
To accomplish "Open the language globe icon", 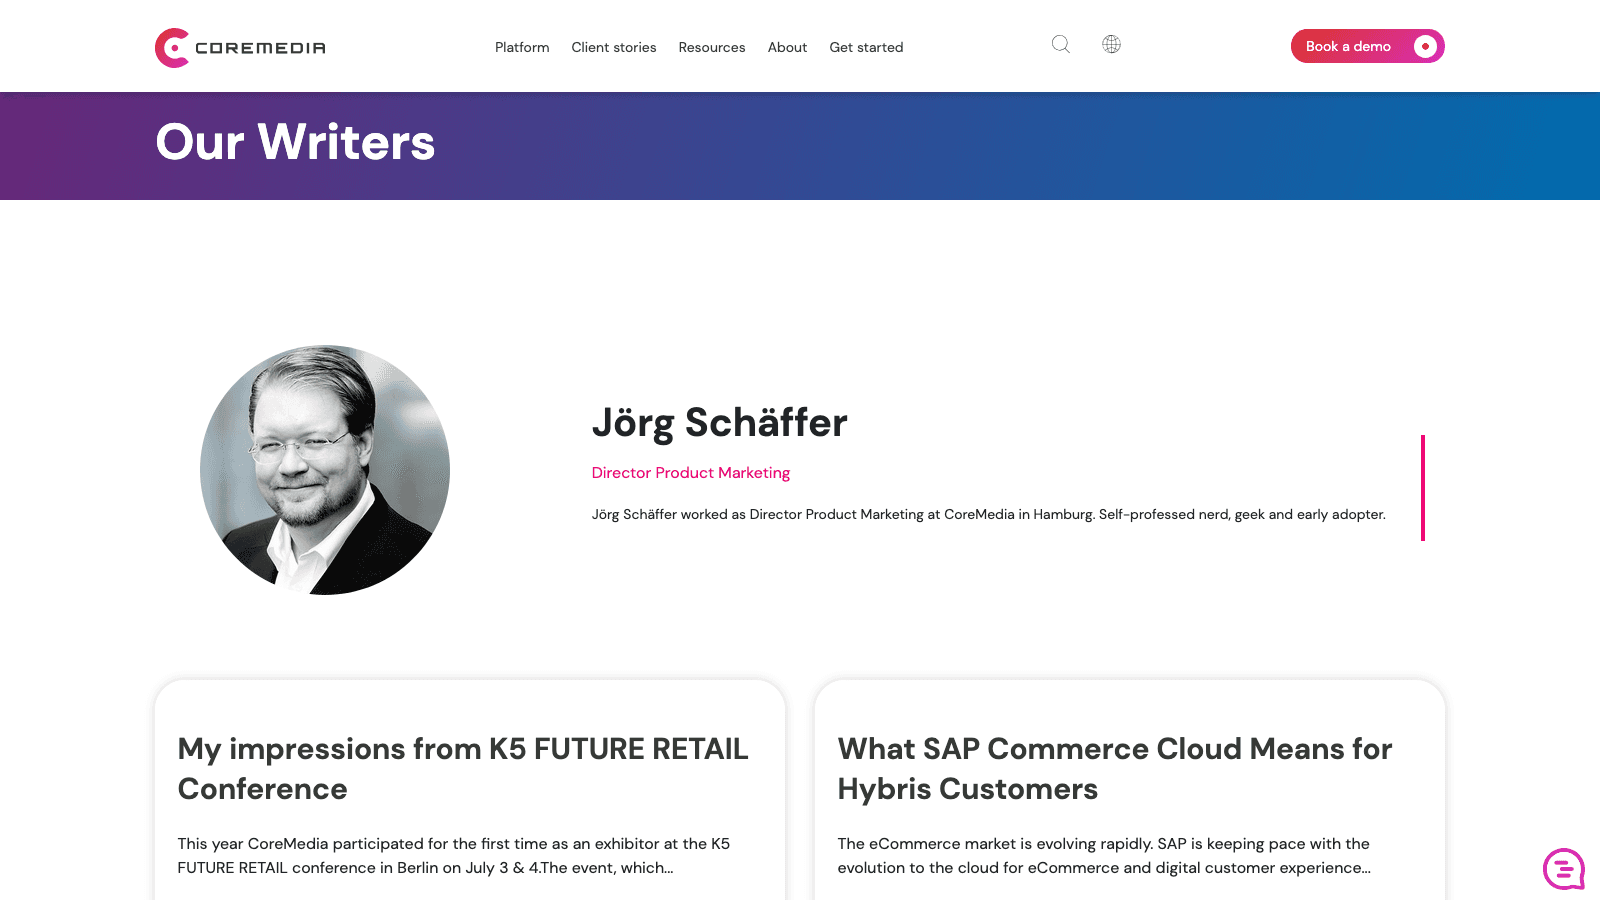I will tap(1111, 44).
